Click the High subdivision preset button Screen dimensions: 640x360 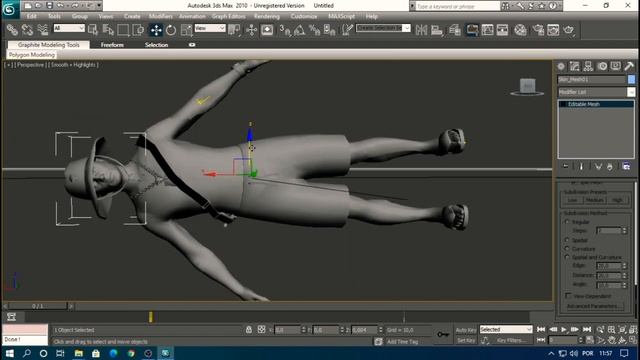pos(617,200)
